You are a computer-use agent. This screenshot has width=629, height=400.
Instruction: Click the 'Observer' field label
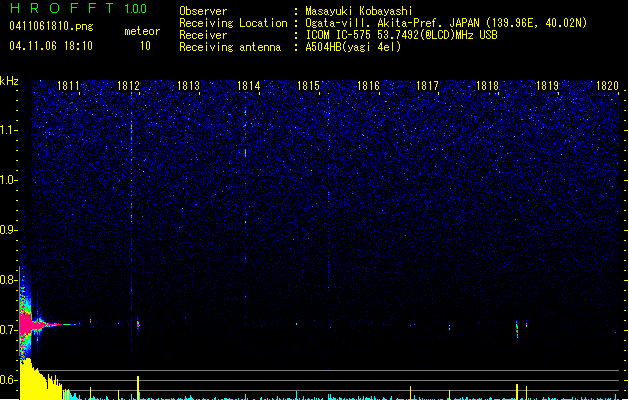203,11
